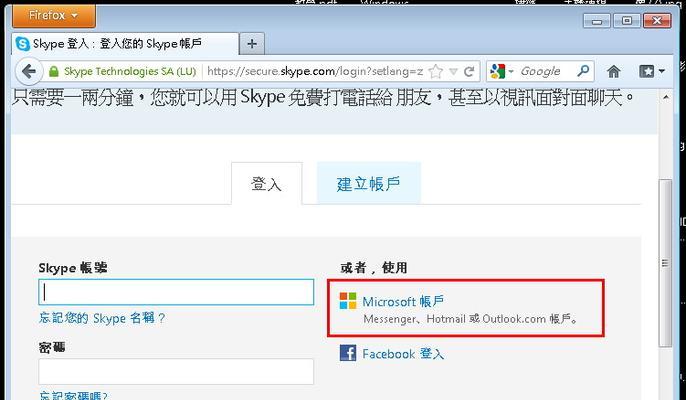Click Messenger、Hotmail 或 Outlook.com 帳戶 text
The image size is (686, 400).
point(471,319)
